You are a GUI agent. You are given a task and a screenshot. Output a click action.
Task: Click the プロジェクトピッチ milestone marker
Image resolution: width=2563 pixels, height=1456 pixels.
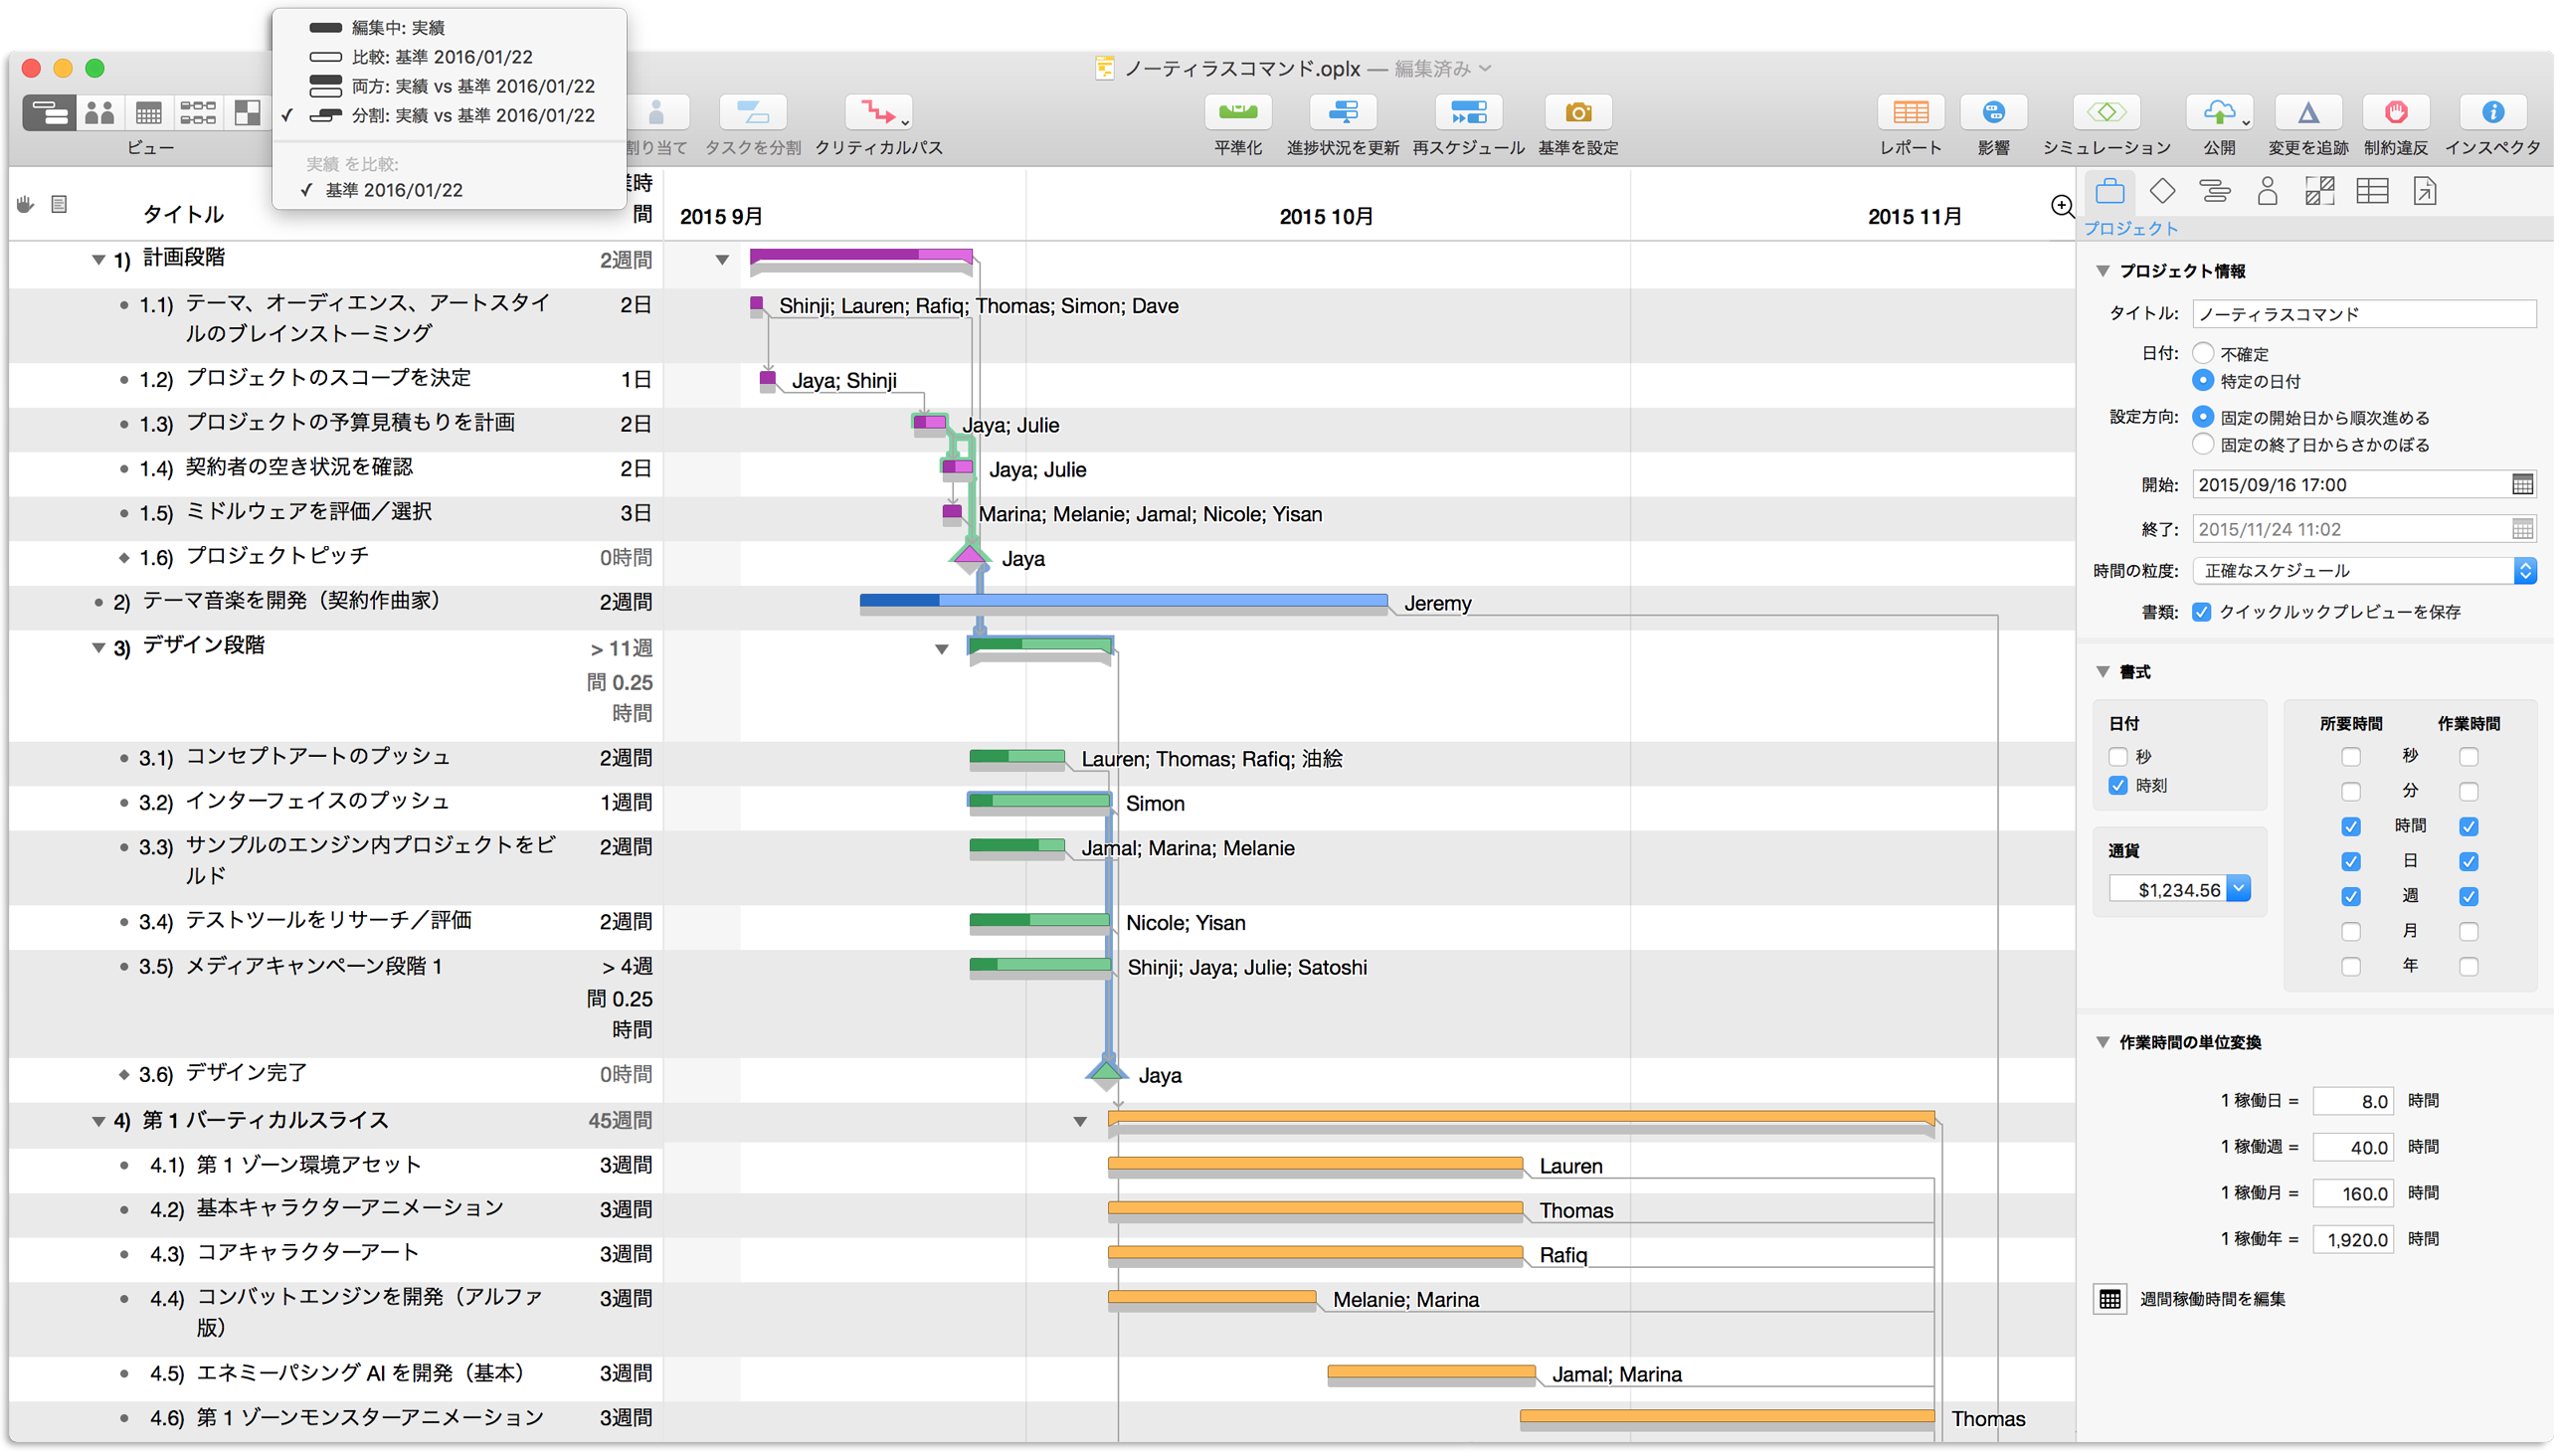[x=969, y=556]
